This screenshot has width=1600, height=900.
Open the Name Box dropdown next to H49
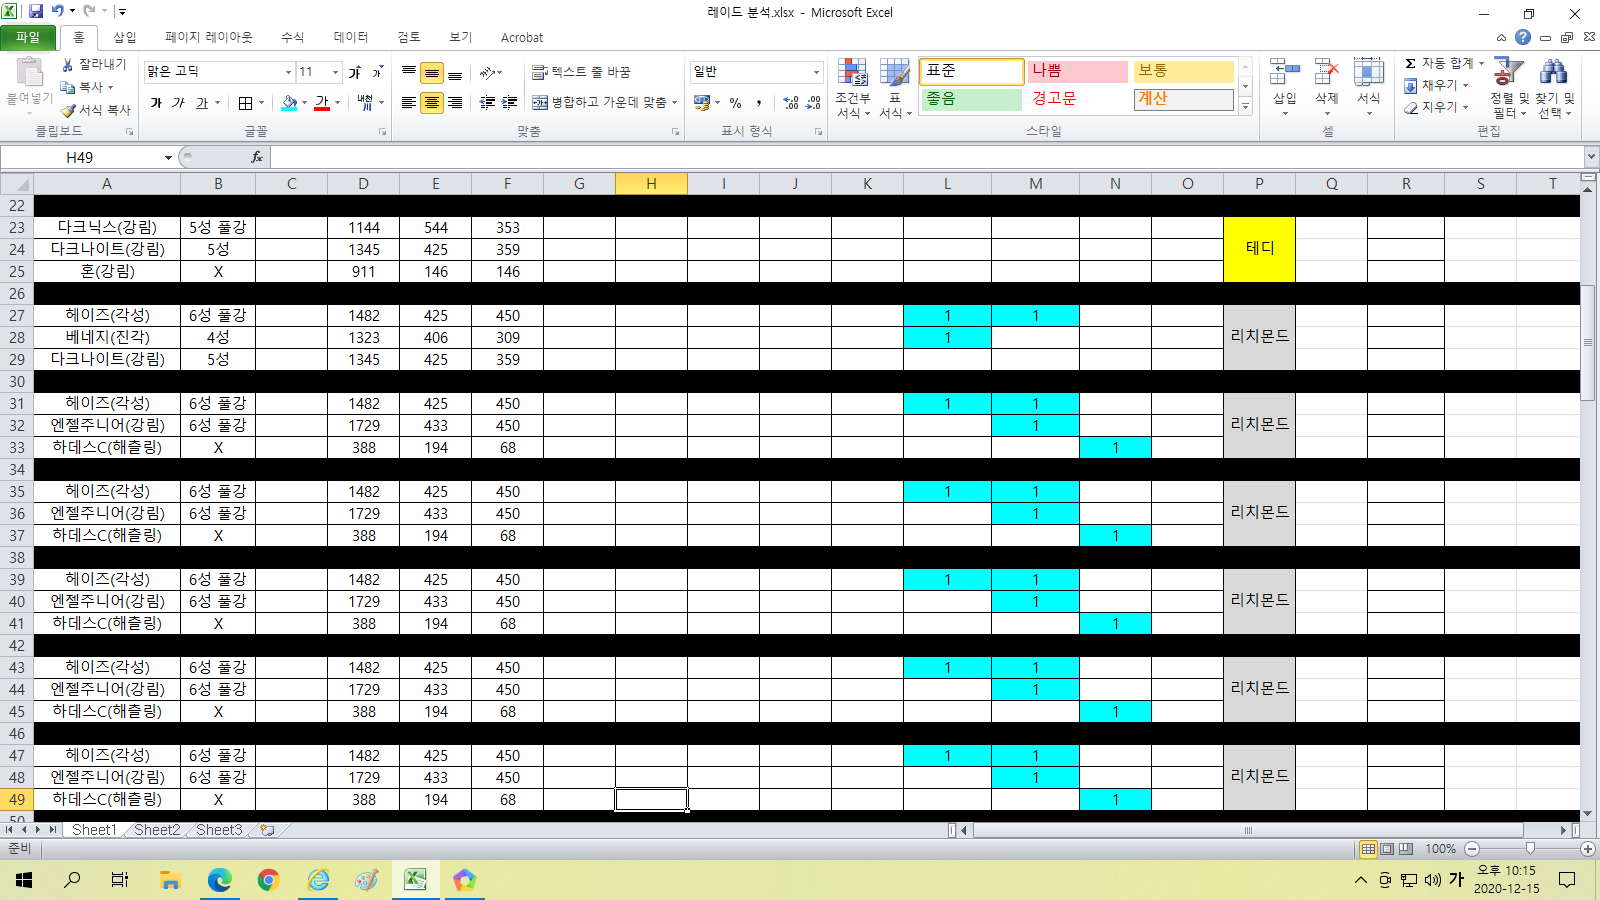(168, 158)
